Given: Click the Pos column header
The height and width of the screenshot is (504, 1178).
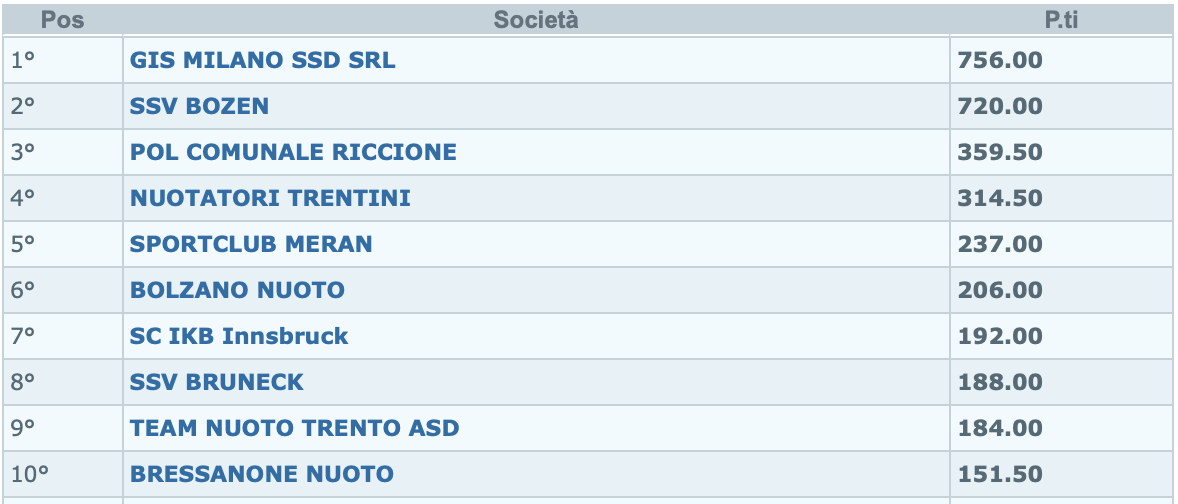Looking at the screenshot, I should [x=62, y=20].
